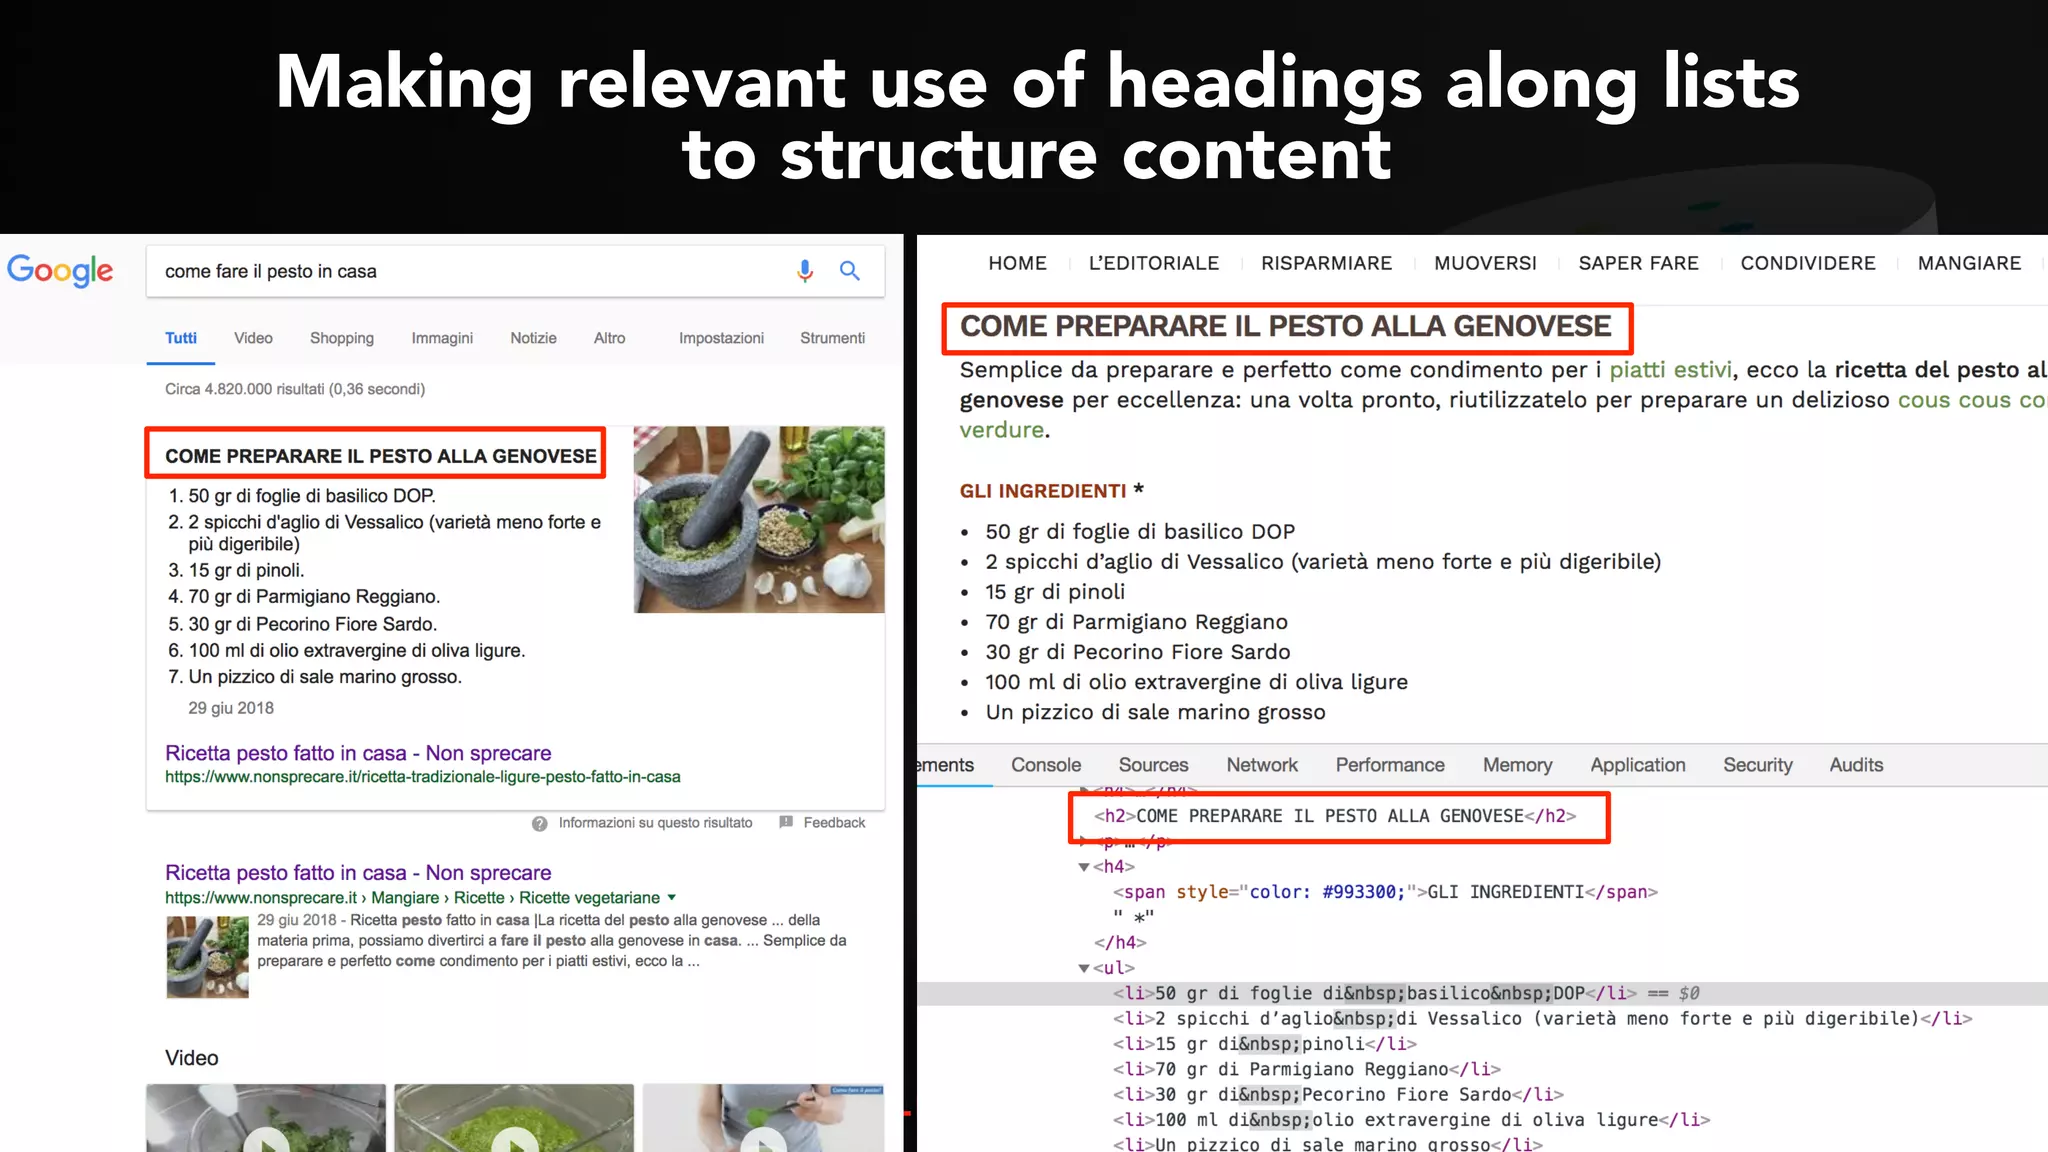Switch to the DevTools Audits tab
The image size is (2048, 1152).
pyautogui.click(x=1856, y=765)
